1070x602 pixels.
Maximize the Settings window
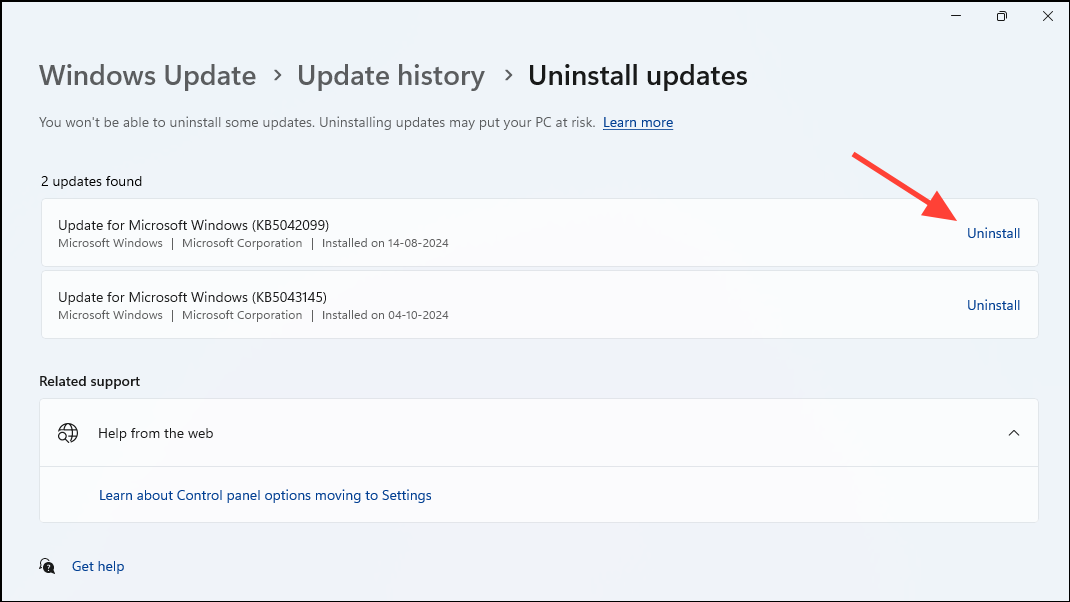pos(1001,16)
